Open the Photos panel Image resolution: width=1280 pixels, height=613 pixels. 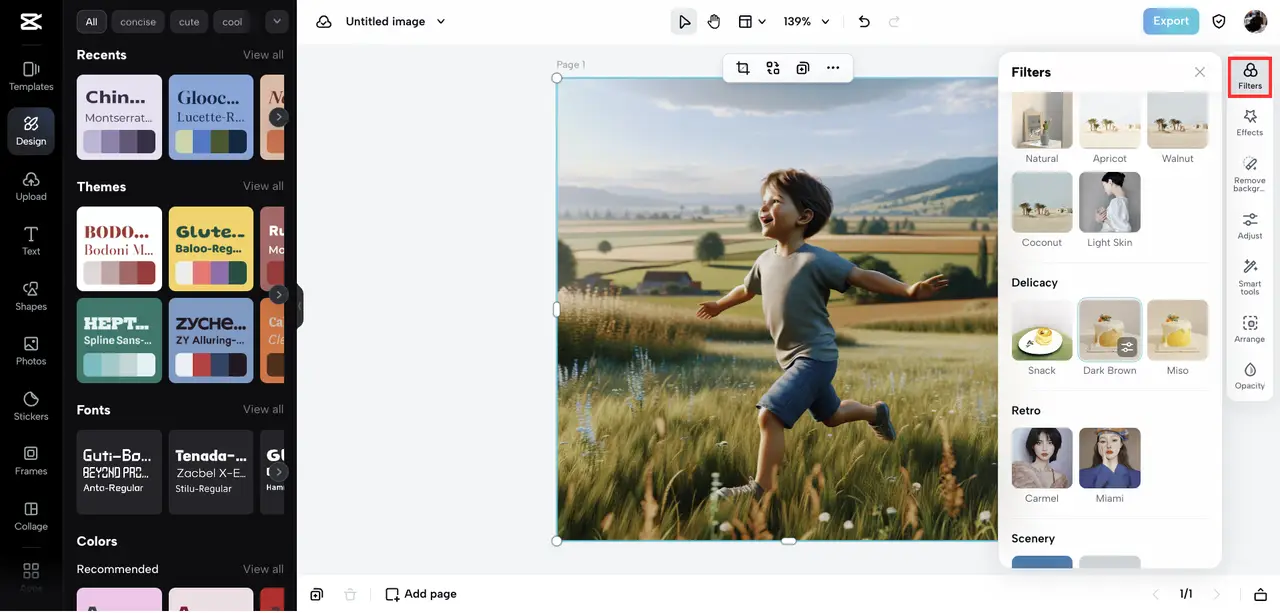[31, 351]
